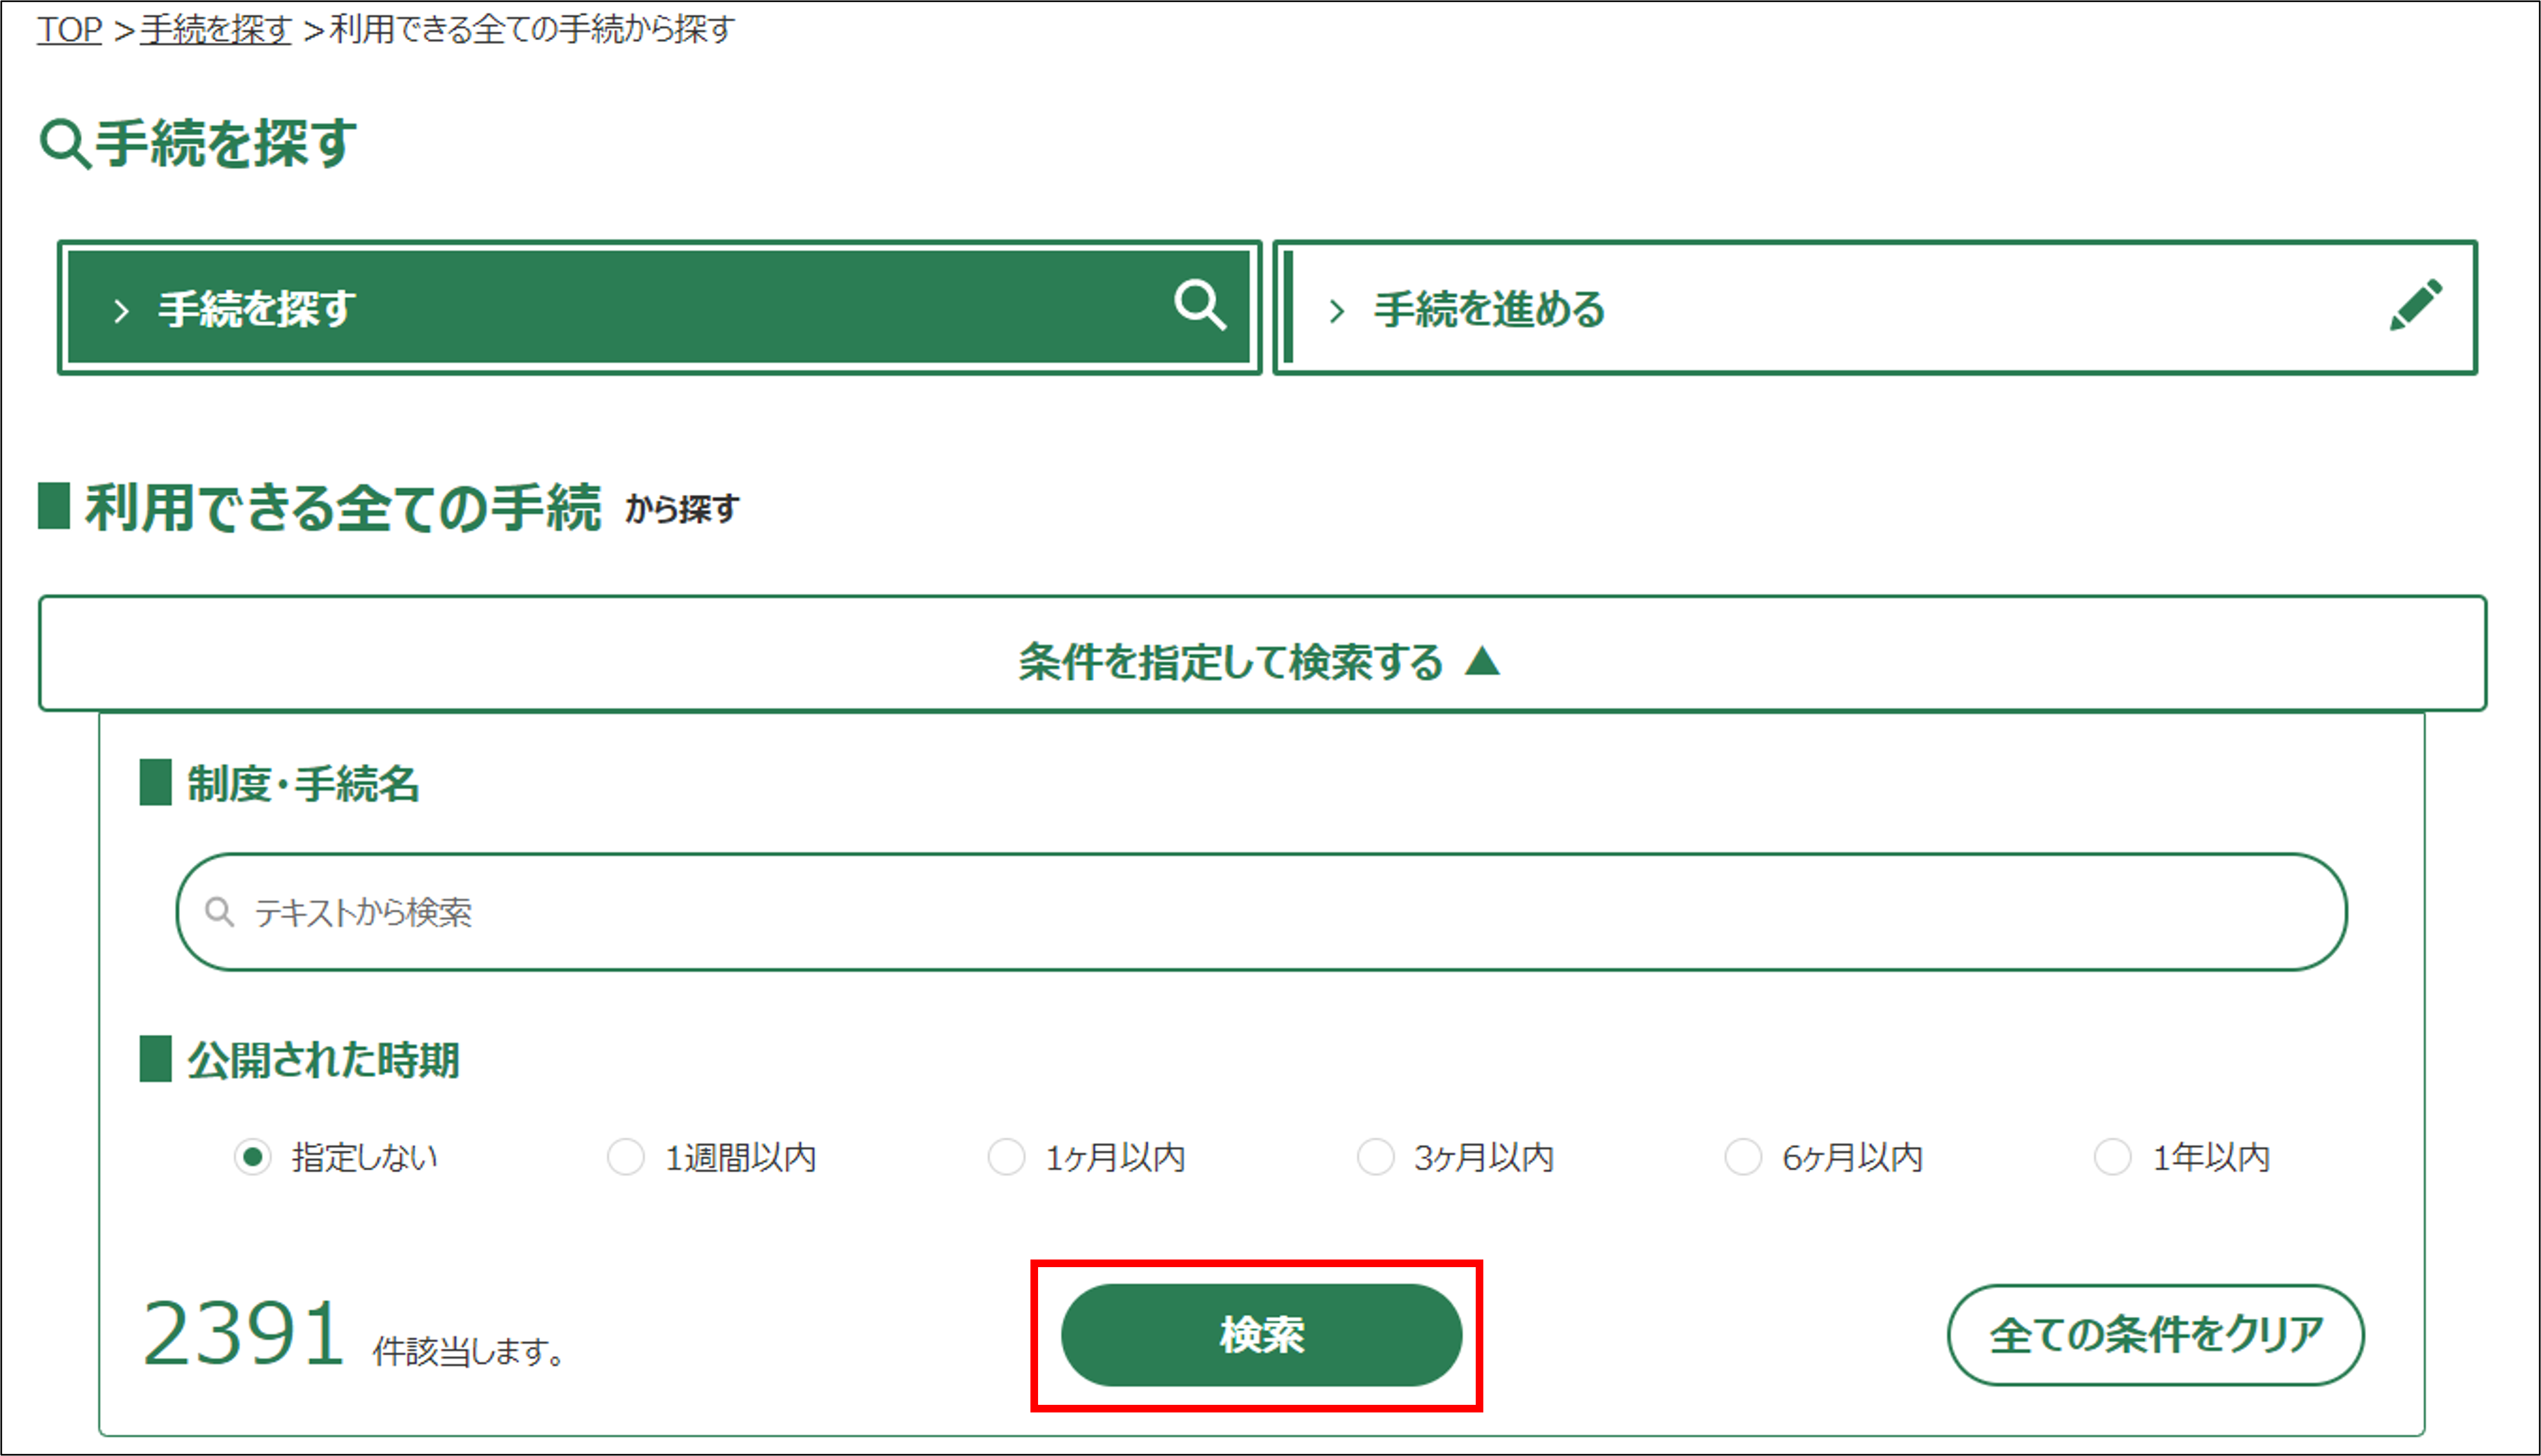Viewport: 2541px width, 1456px height.
Task: Choose the 1年以内 radio option
Action: [2112, 1157]
